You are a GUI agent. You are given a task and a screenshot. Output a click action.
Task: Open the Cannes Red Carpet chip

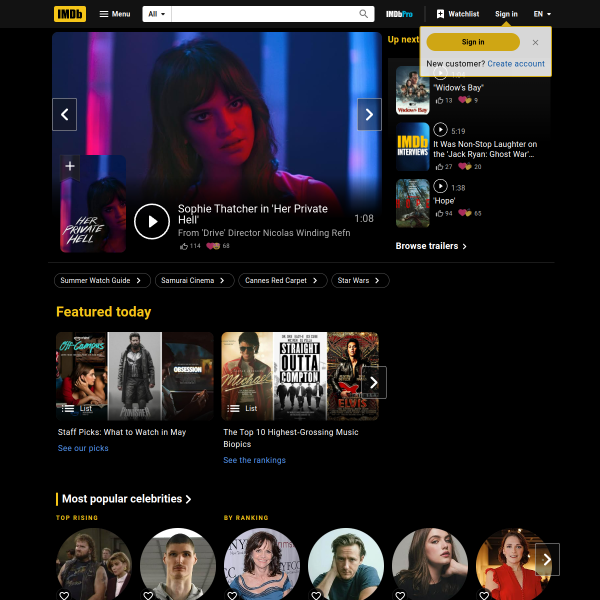click(x=283, y=280)
